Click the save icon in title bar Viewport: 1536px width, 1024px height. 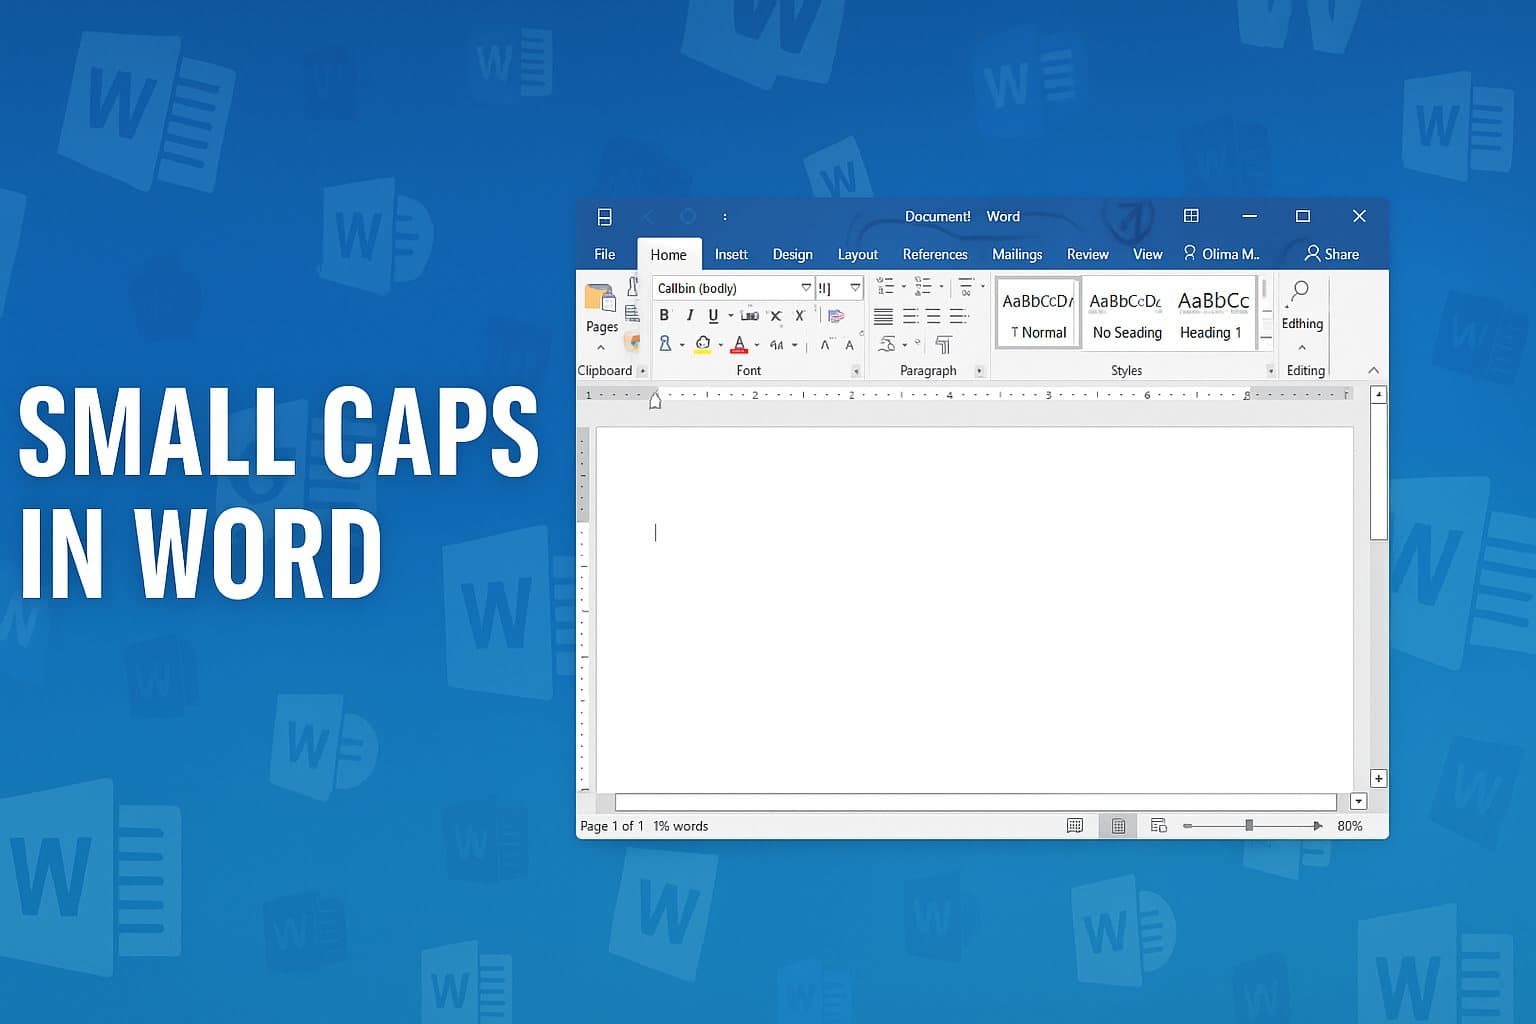[x=604, y=217]
